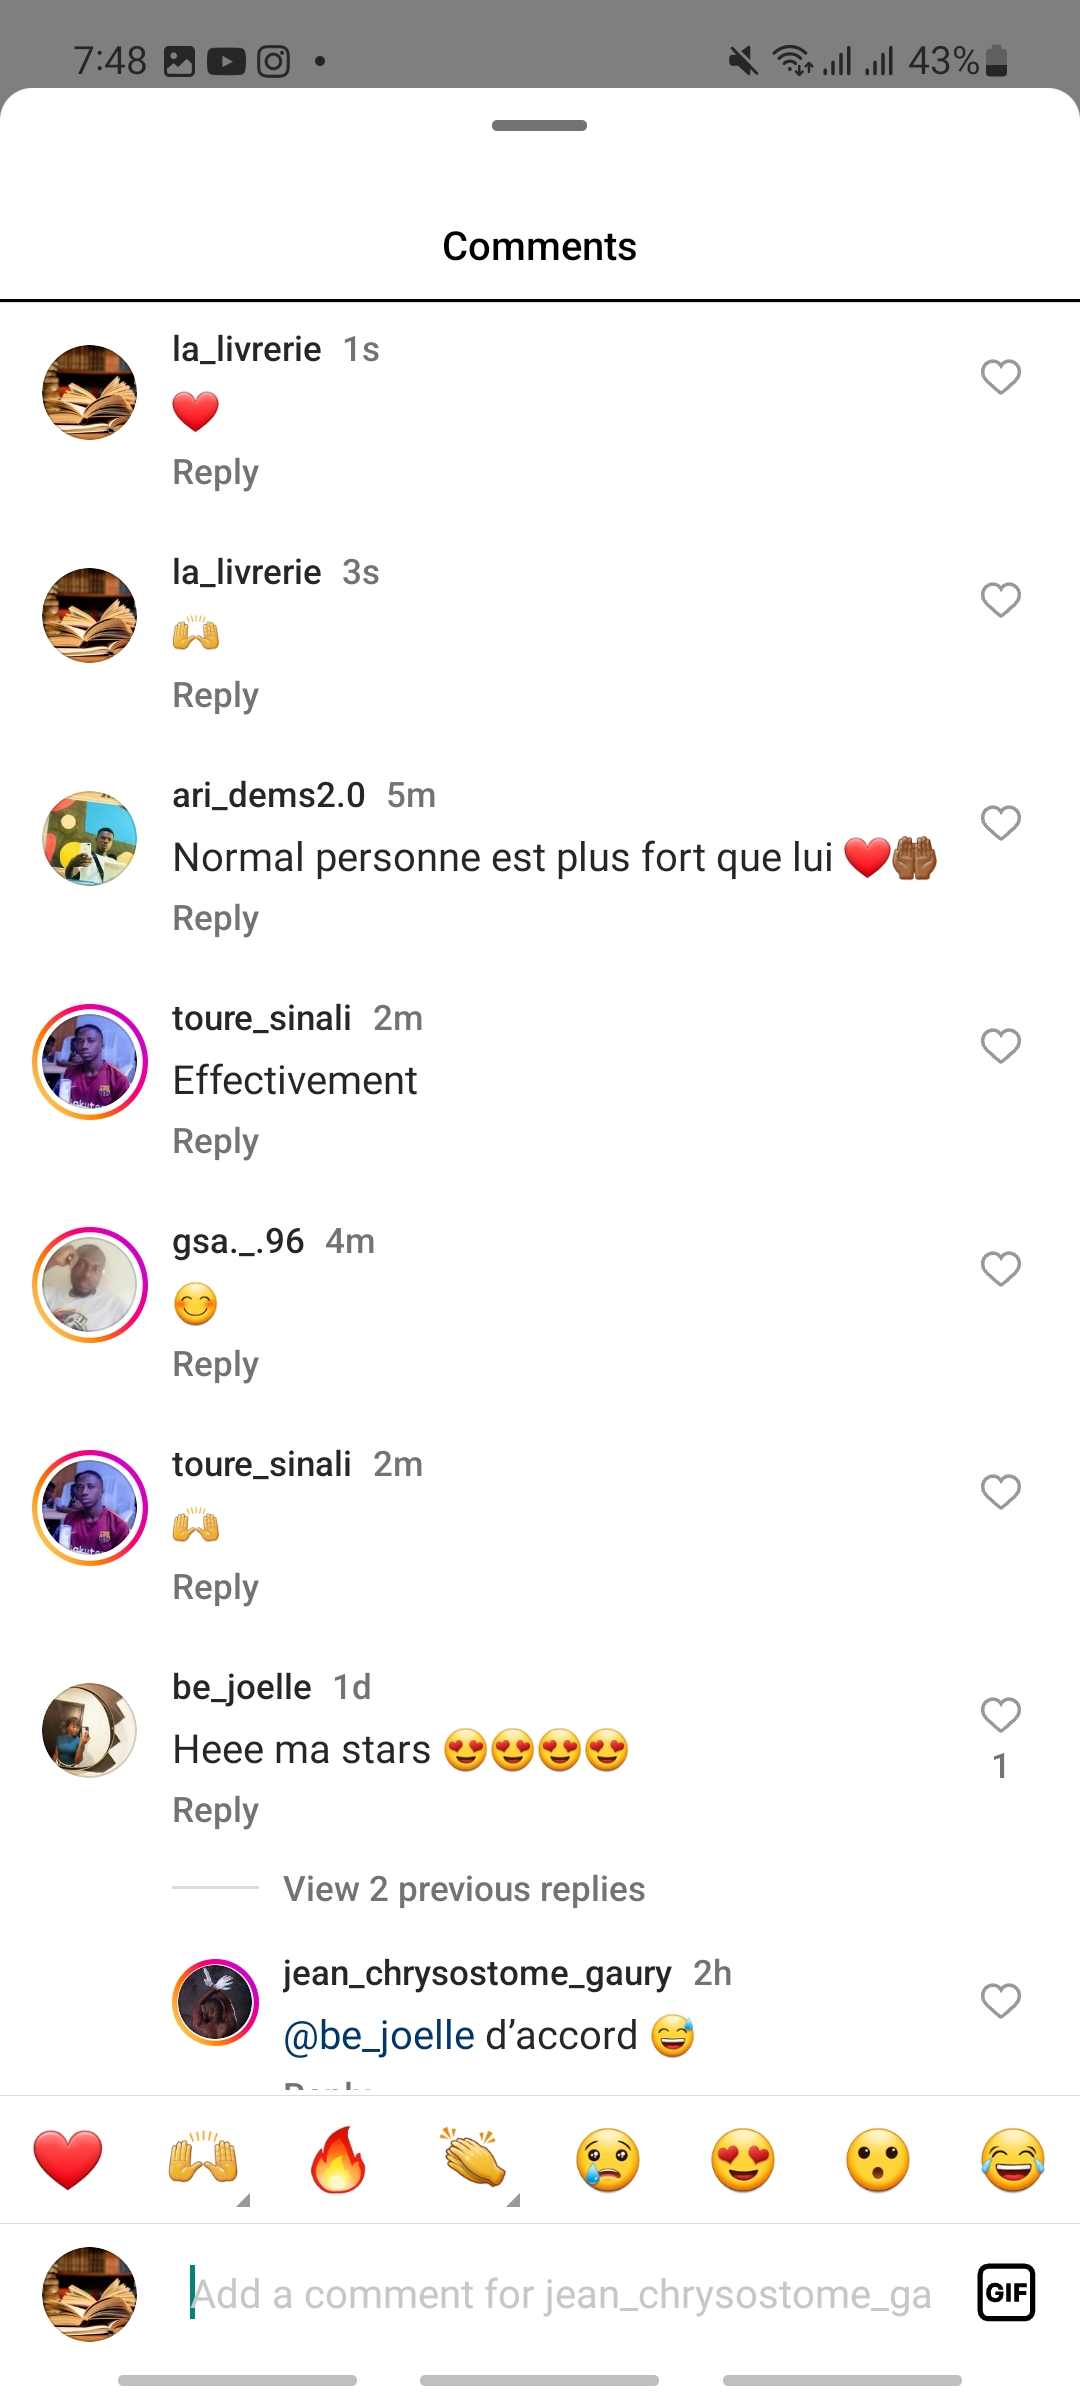The height and width of the screenshot is (2400, 1080).
Task: Open skin tone options on clapping emoji
Action: coord(513,2201)
